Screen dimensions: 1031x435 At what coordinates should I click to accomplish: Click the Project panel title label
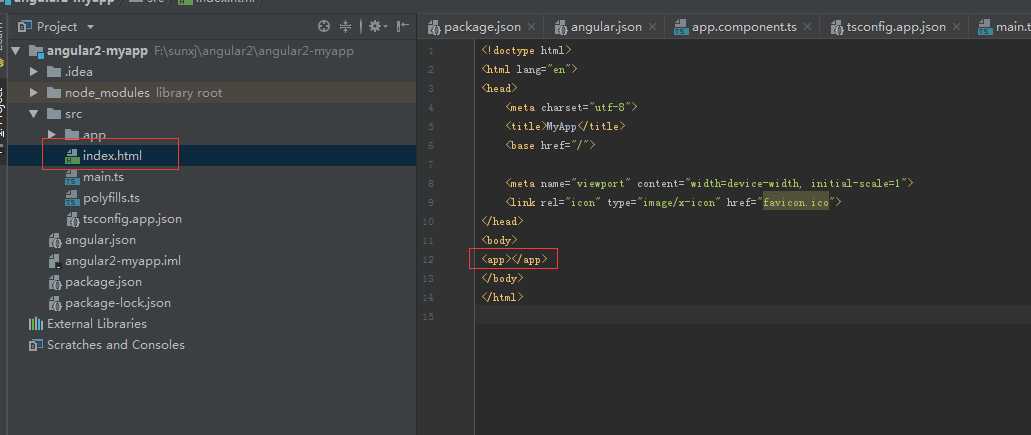tap(57, 27)
